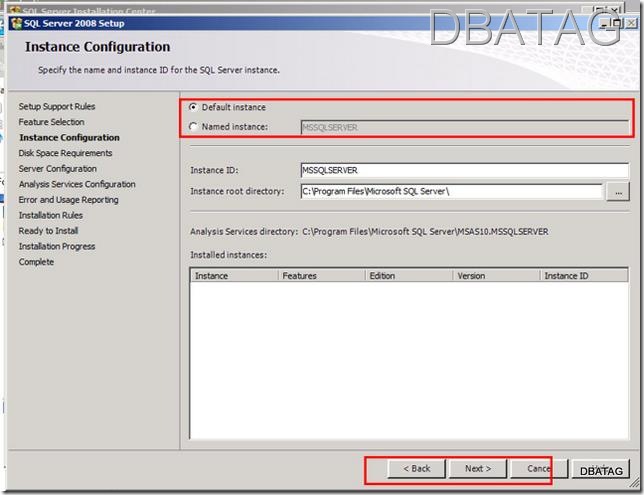Viewport: 644px width, 495px height.
Task: Proceed with the Next > button
Action: 478,469
